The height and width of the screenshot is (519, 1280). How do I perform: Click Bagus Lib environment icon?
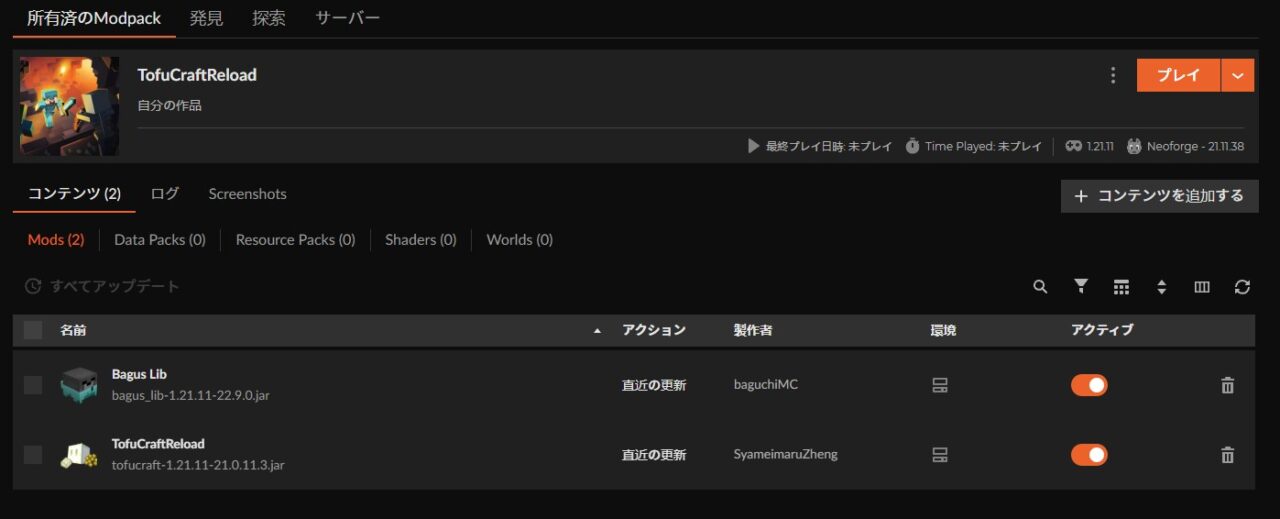point(940,385)
